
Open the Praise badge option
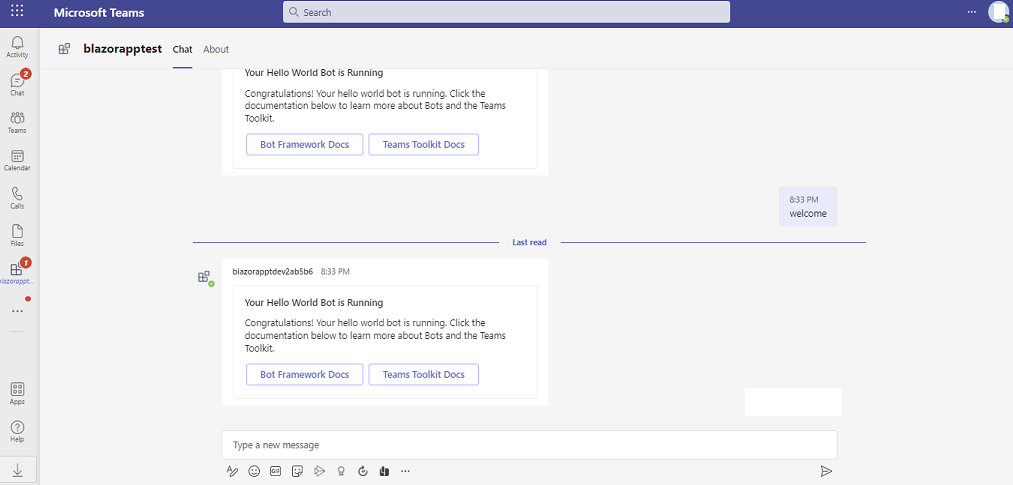(340, 471)
